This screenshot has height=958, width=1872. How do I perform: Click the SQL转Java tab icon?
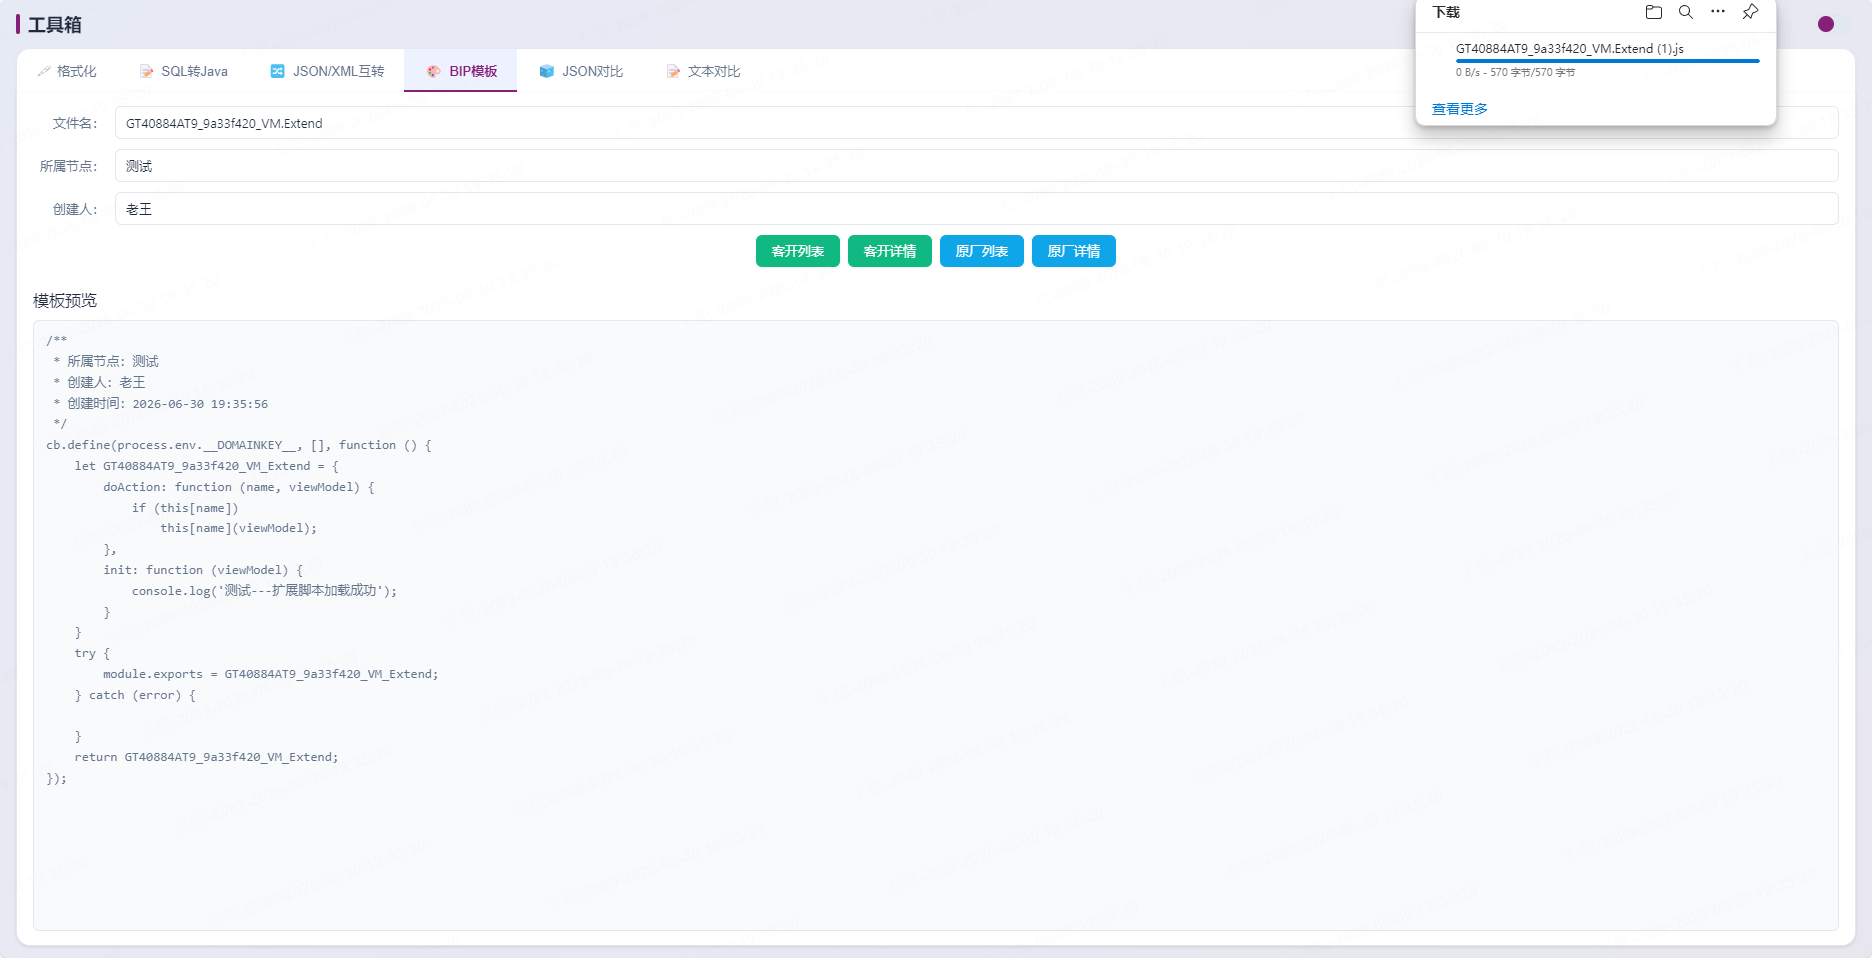(x=147, y=71)
